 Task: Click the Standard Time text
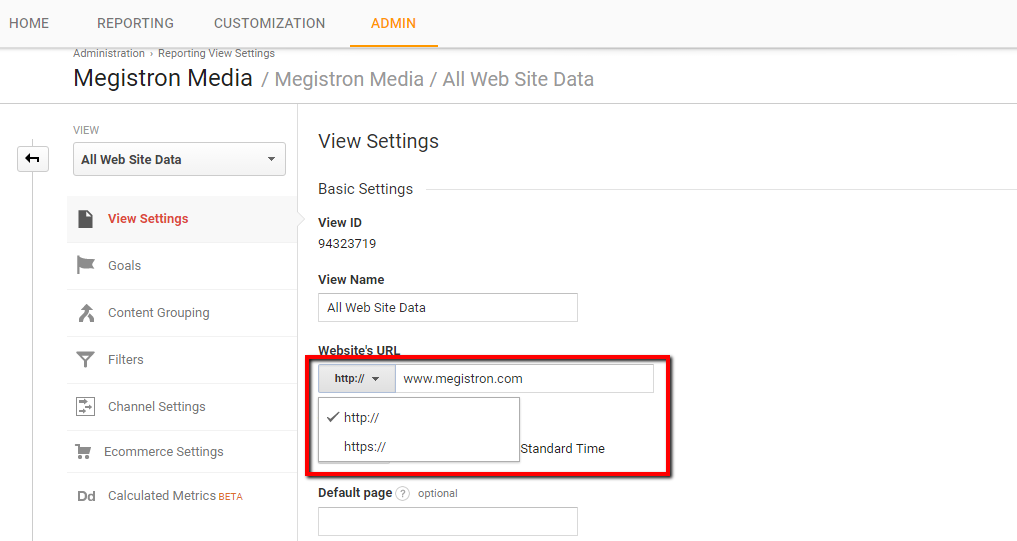562,448
